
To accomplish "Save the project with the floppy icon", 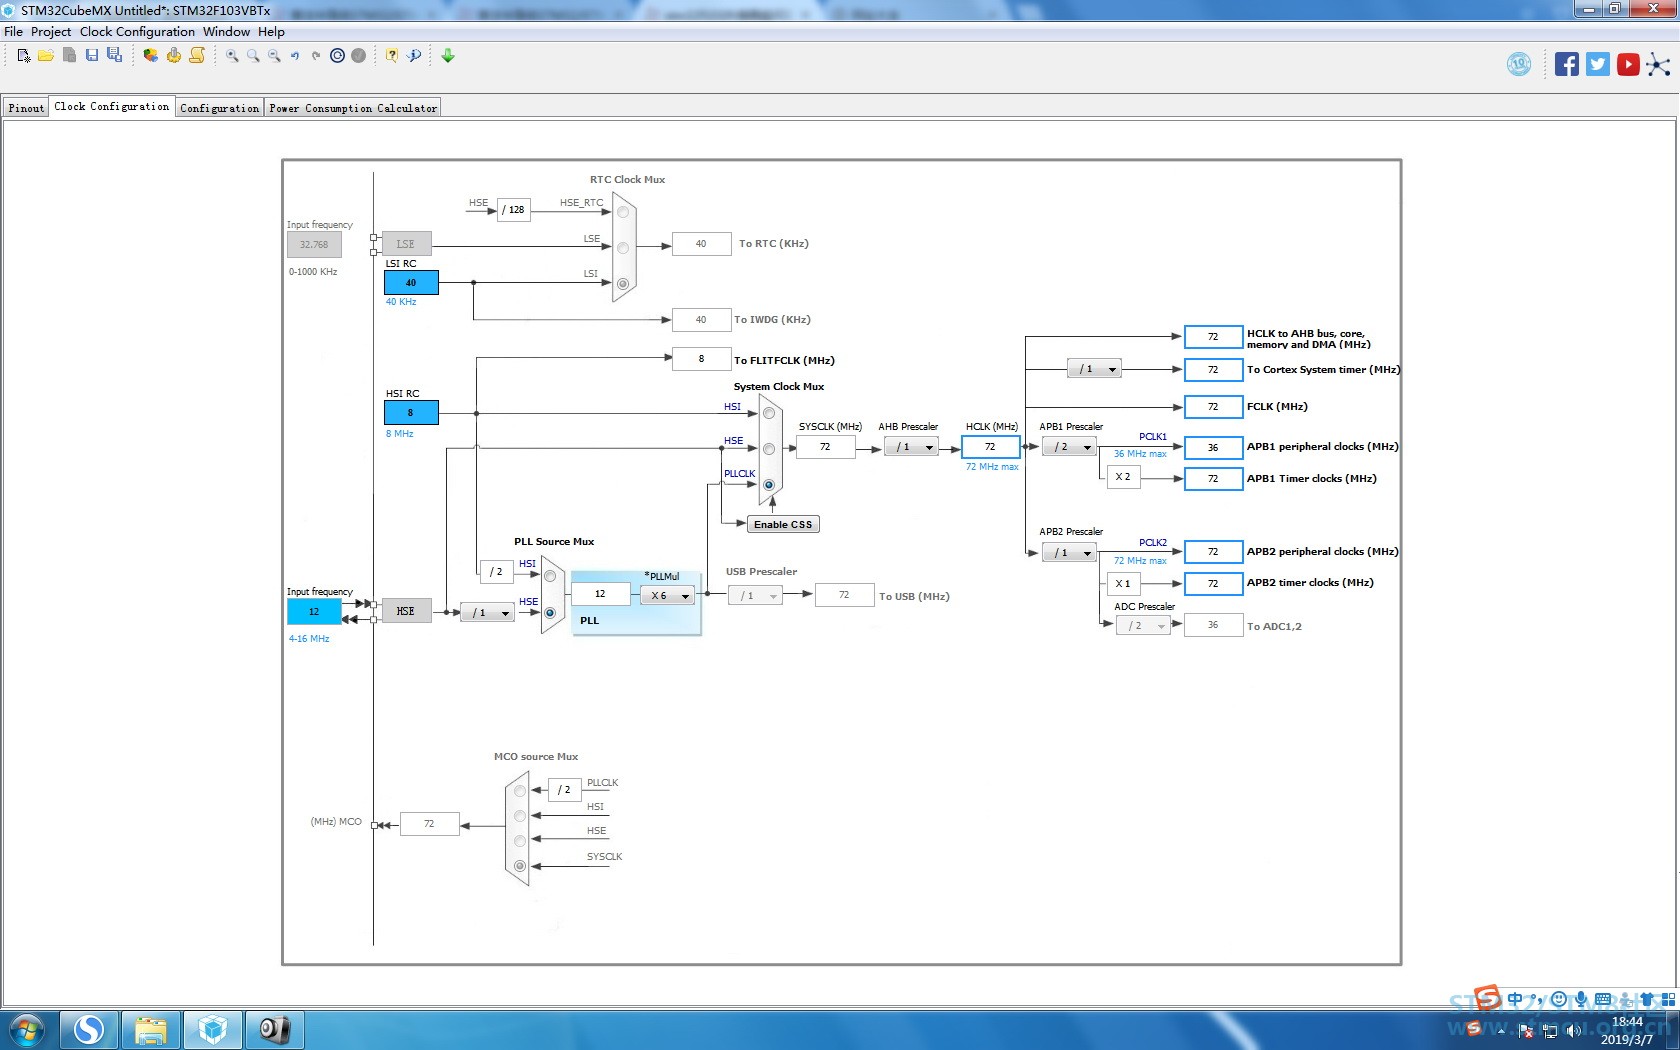I will pos(92,56).
